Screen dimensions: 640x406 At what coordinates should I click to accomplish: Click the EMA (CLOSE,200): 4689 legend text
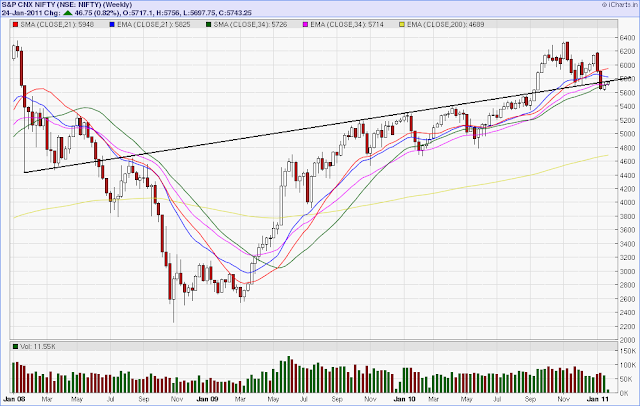(445, 24)
